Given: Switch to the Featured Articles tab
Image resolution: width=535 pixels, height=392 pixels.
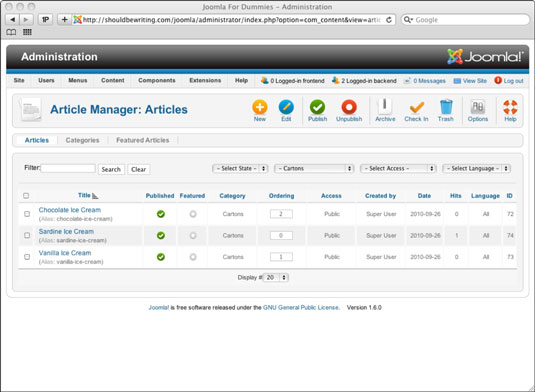Looking at the screenshot, I should click(143, 140).
